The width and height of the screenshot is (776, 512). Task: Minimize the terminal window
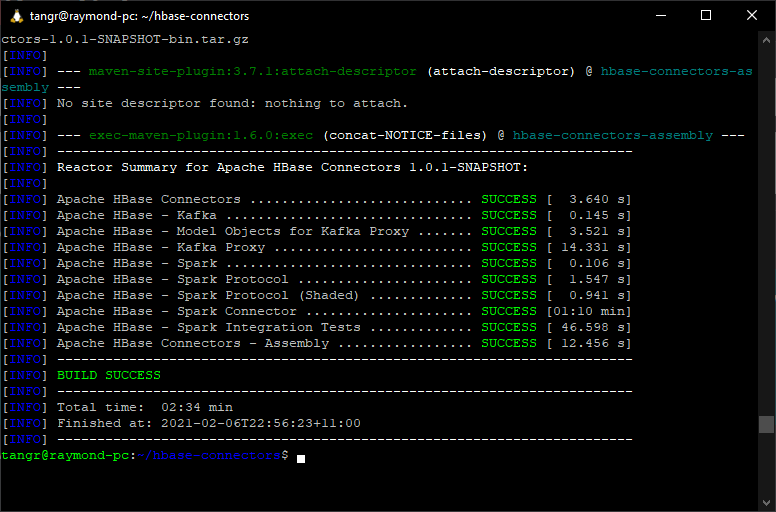[661, 15]
